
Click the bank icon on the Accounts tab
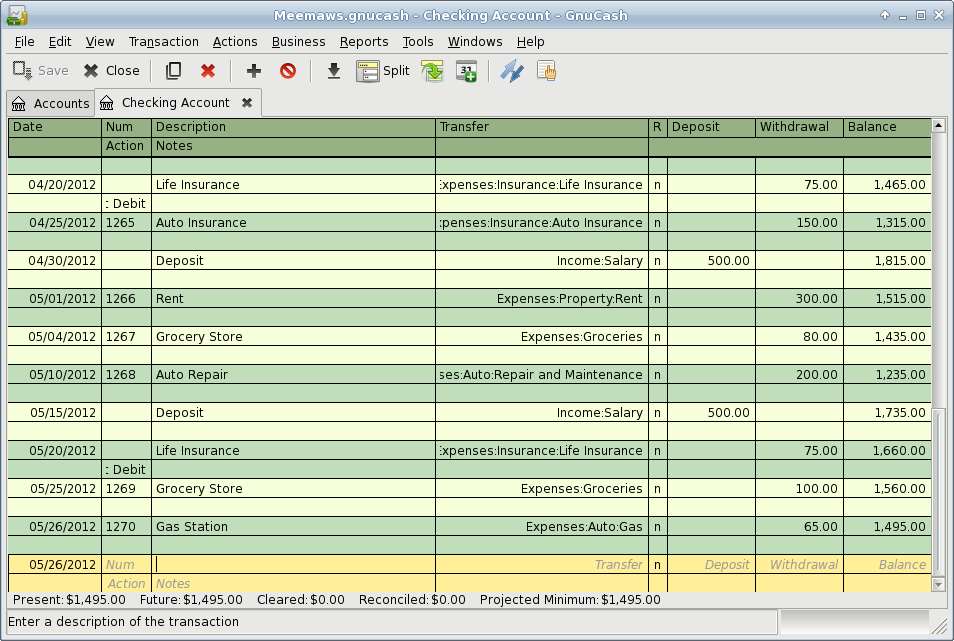coord(19,103)
